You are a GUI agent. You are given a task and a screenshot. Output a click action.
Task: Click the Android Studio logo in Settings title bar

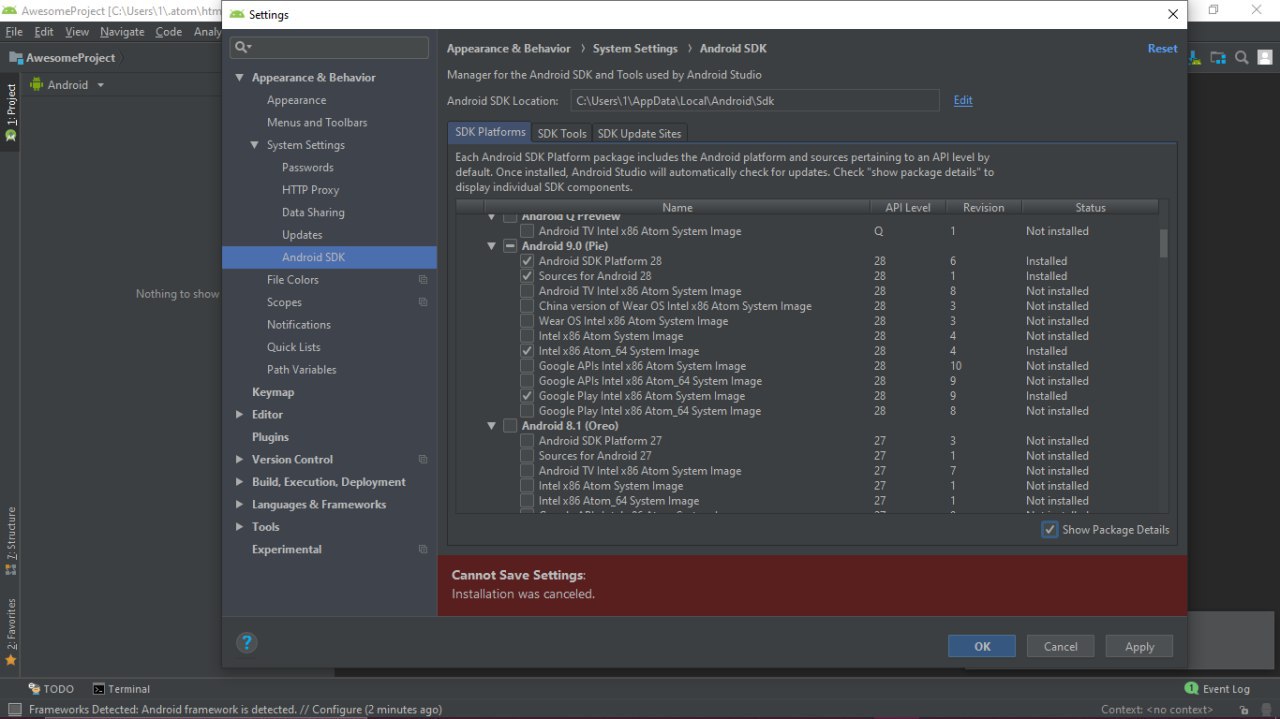click(237, 15)
